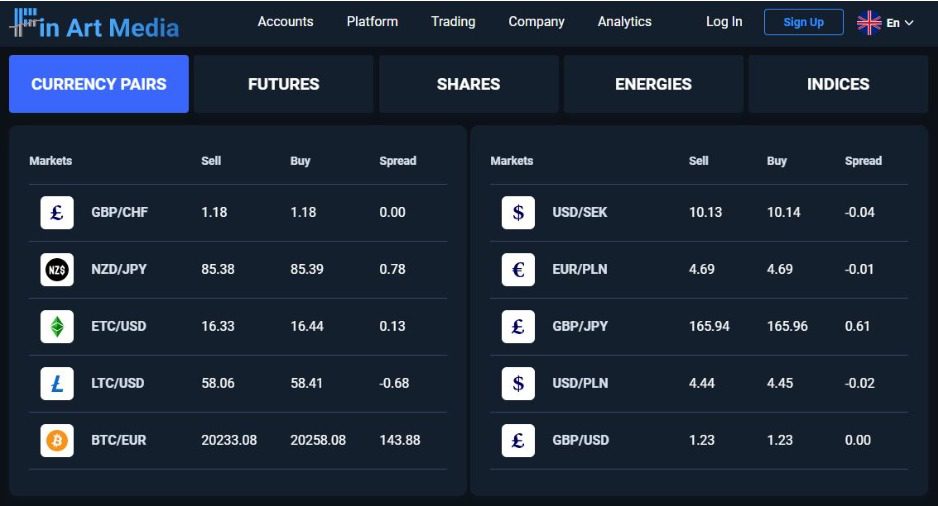938x506 pixels.
Task: Select the Energies tab
Action: 653,84
